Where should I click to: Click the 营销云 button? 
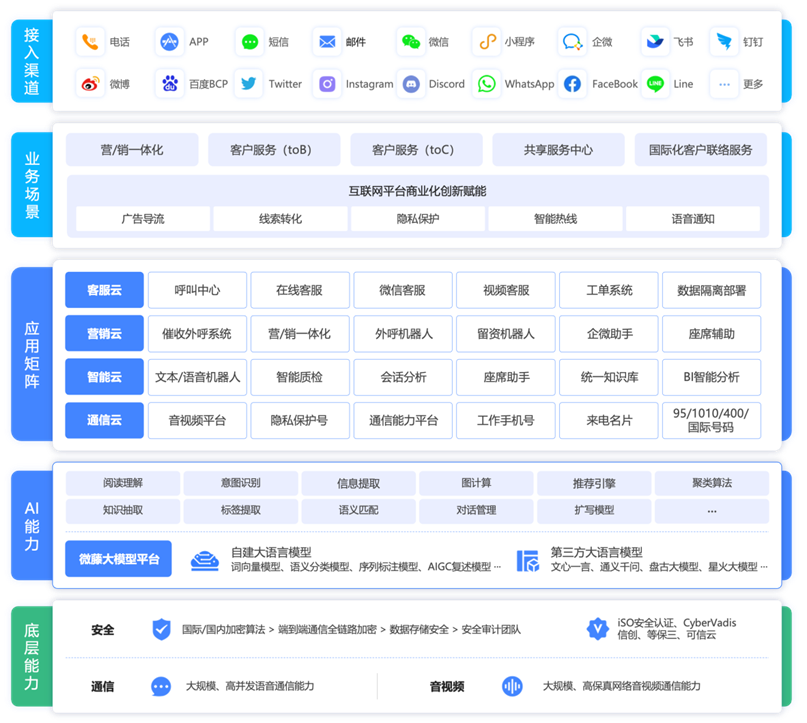click(x=104, y=334)
